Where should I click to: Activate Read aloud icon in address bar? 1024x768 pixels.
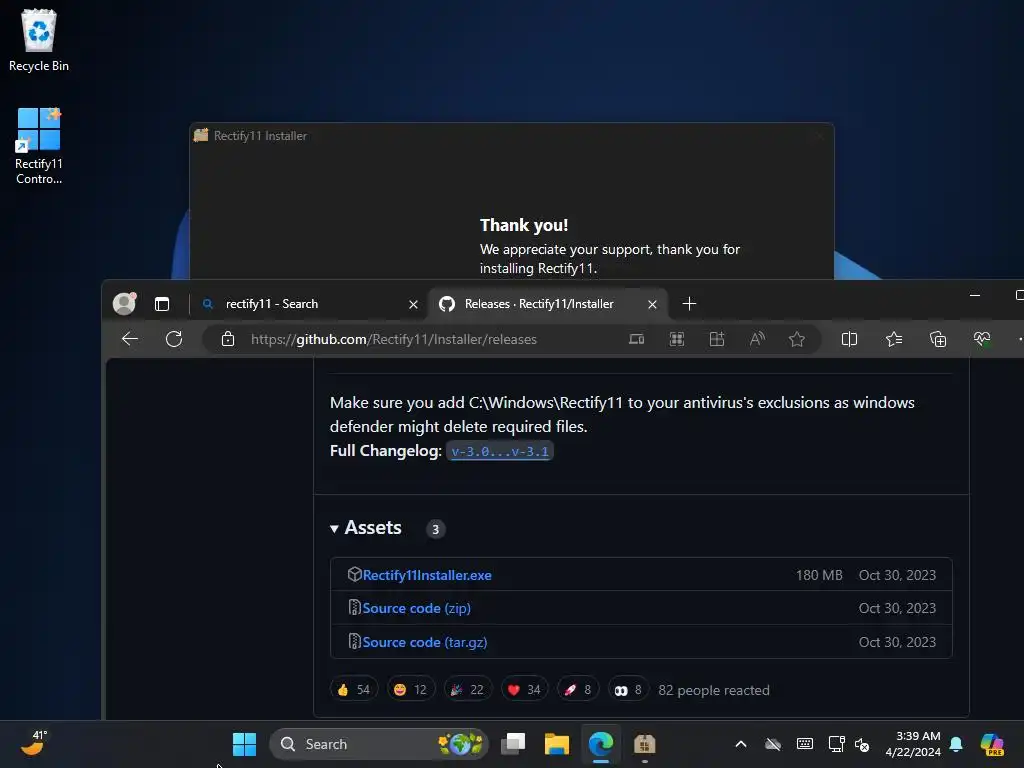tap(757, 339)
